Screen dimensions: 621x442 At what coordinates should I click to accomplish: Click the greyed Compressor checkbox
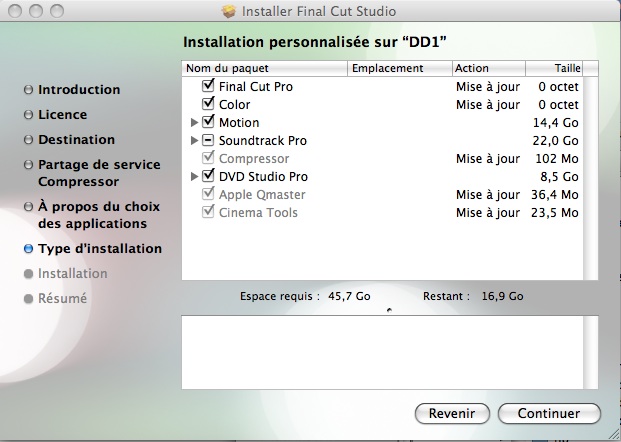pos(208,158)
